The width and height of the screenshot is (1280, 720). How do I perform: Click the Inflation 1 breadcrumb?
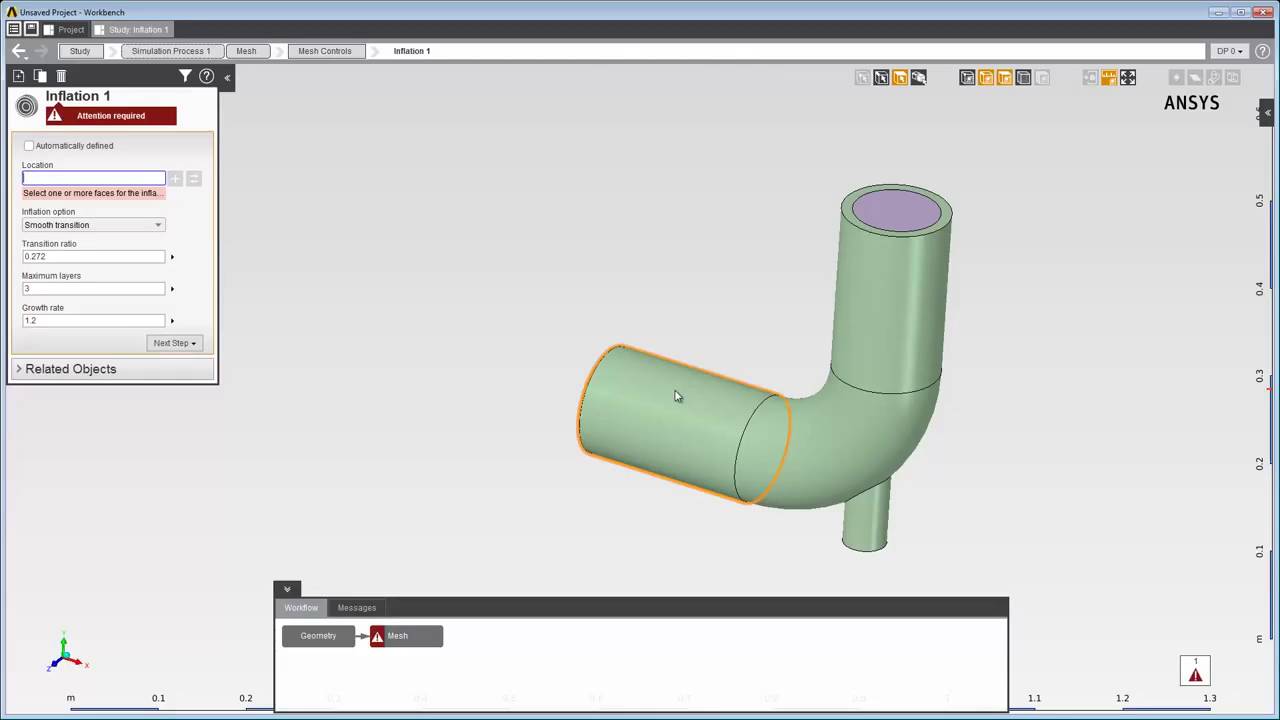point(412,51)
